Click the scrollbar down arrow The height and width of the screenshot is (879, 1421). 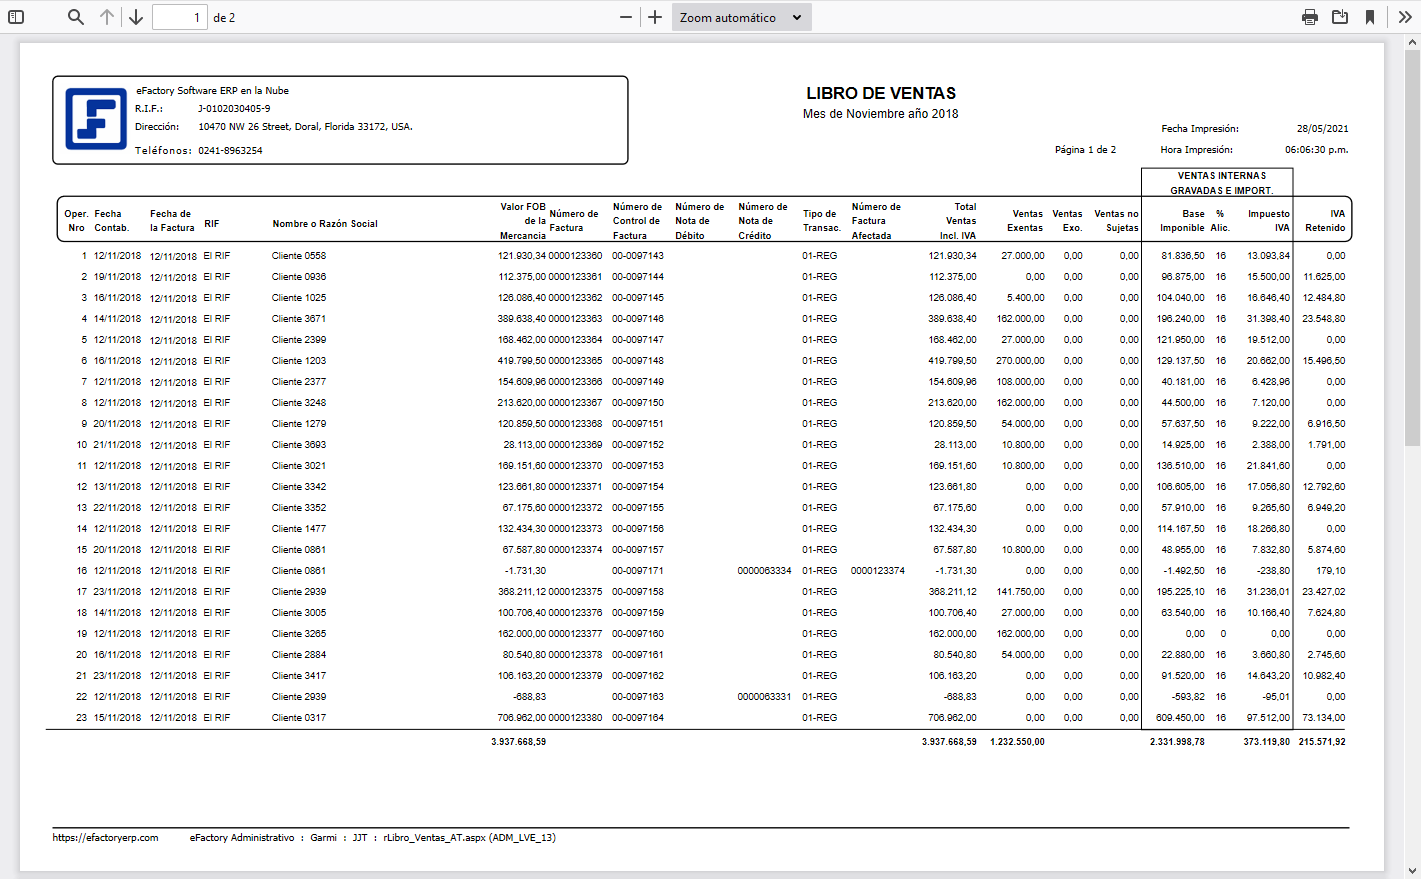tap(1412, 871)
